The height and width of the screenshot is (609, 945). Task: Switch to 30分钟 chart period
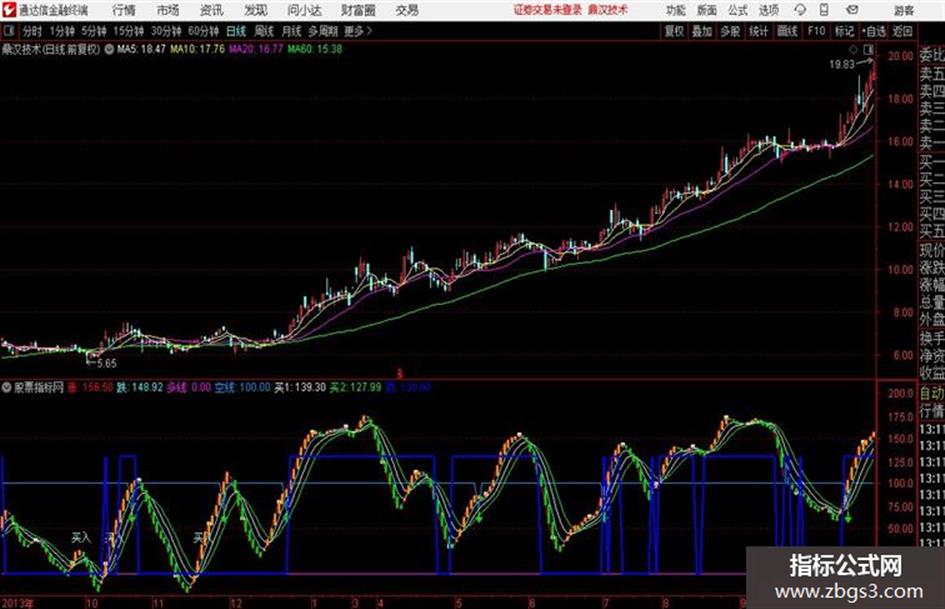tap(166, 31)
